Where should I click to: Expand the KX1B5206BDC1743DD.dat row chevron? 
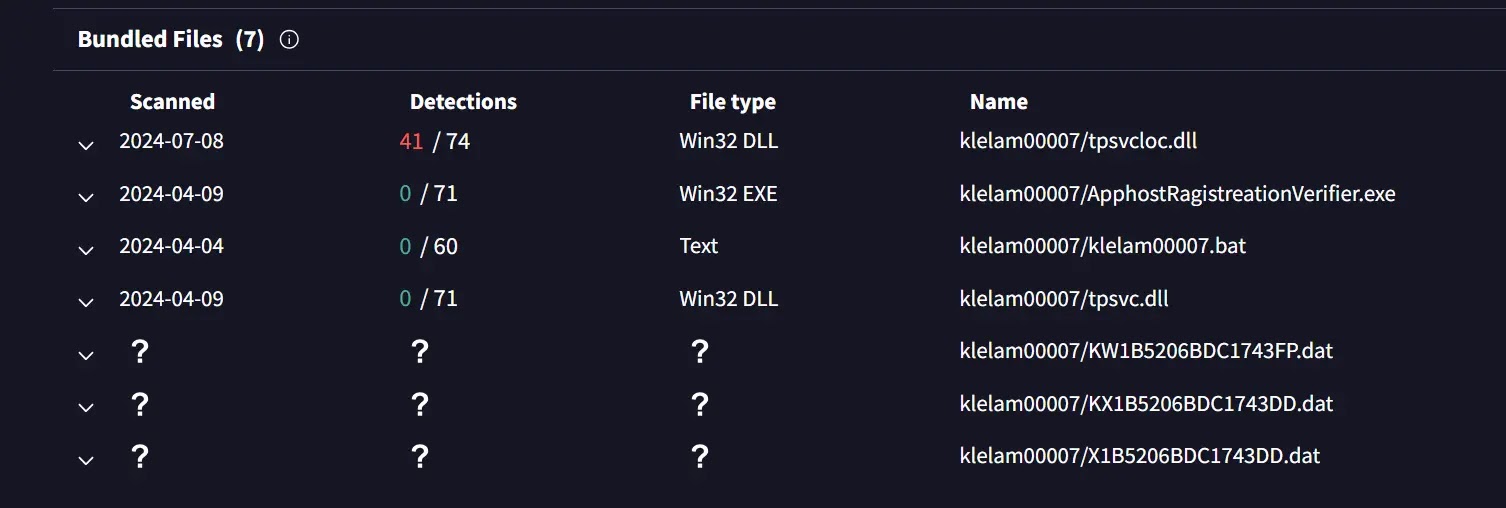(86, 408)
